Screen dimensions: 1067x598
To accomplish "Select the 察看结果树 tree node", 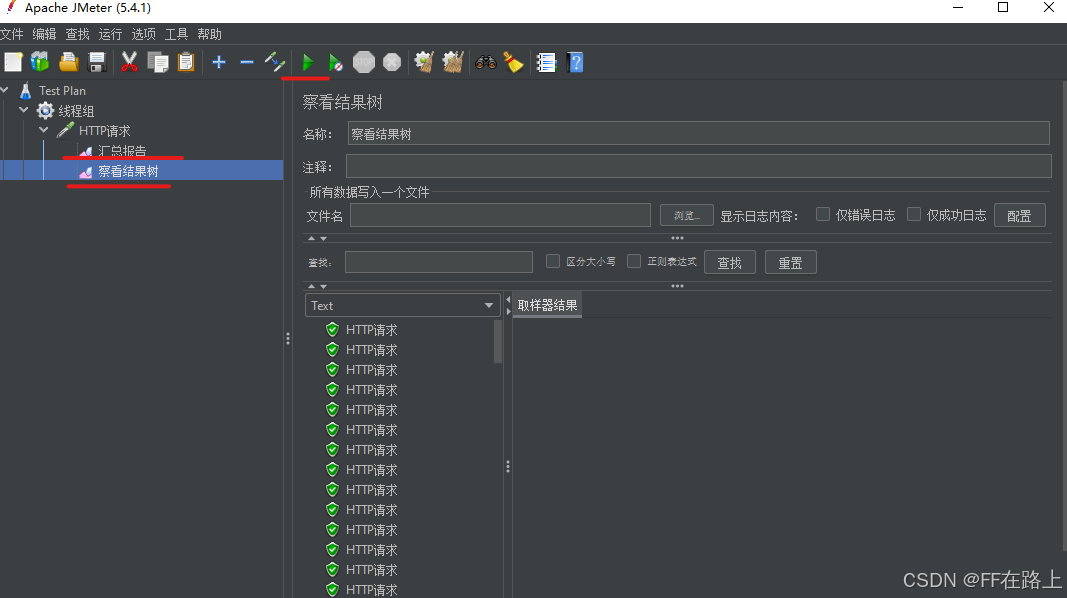I will (x=128, y=171).
